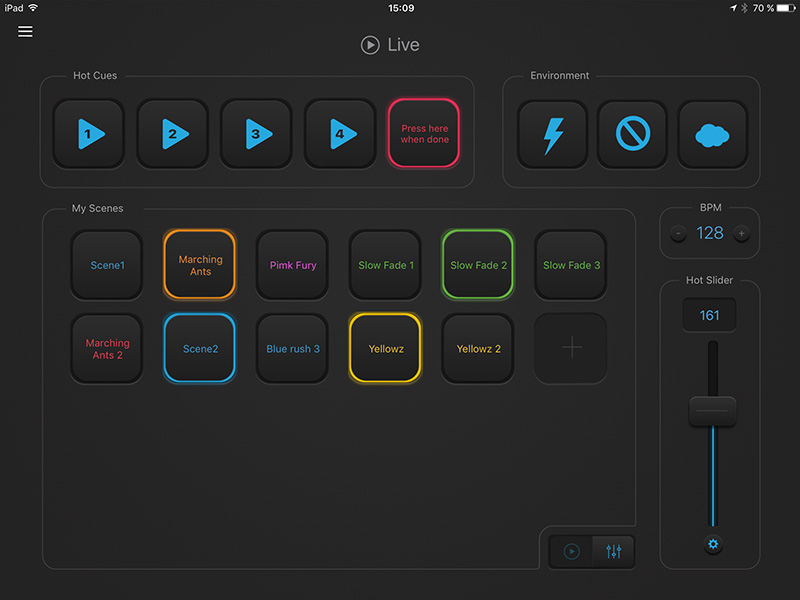Screen dimensions: 800x600
Task: Trigger Hot Cue 3
Action: click(257, 134)
